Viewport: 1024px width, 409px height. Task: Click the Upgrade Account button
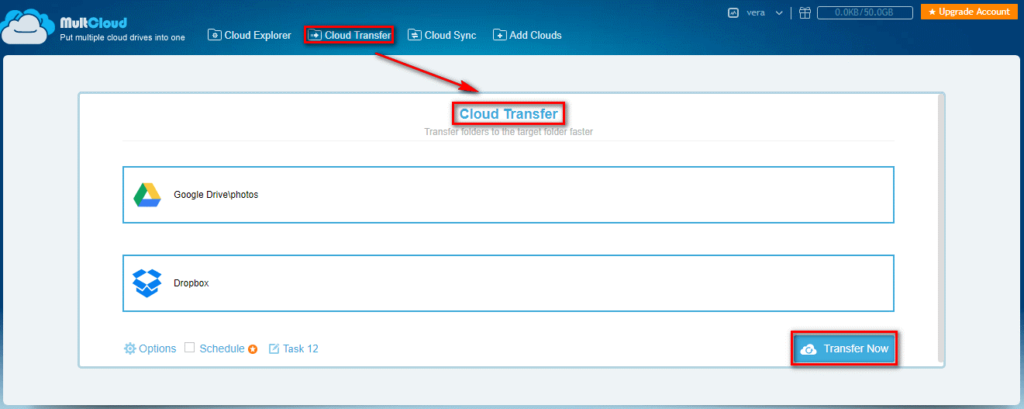coord(968,12)
